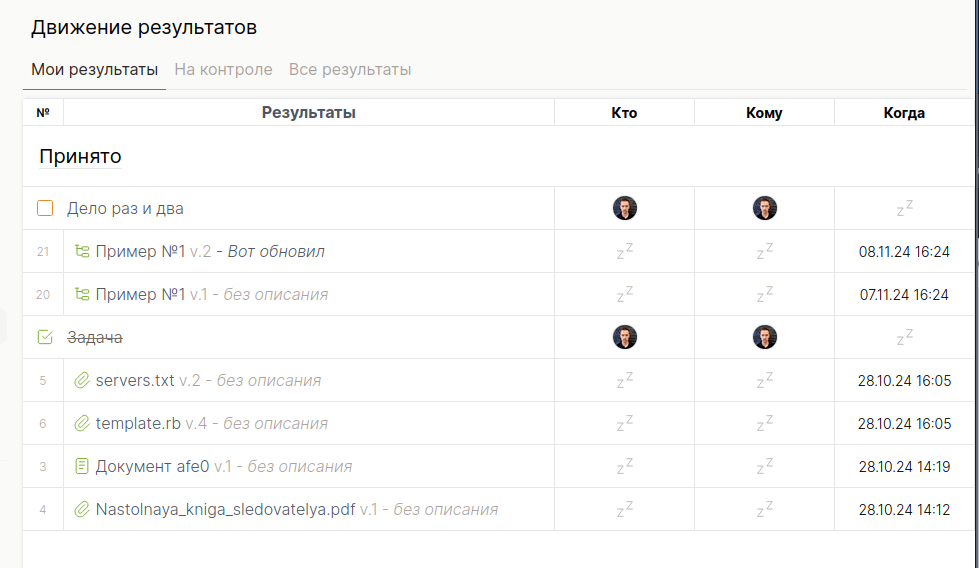Collapse the Принято section heading

click(80, 156)
